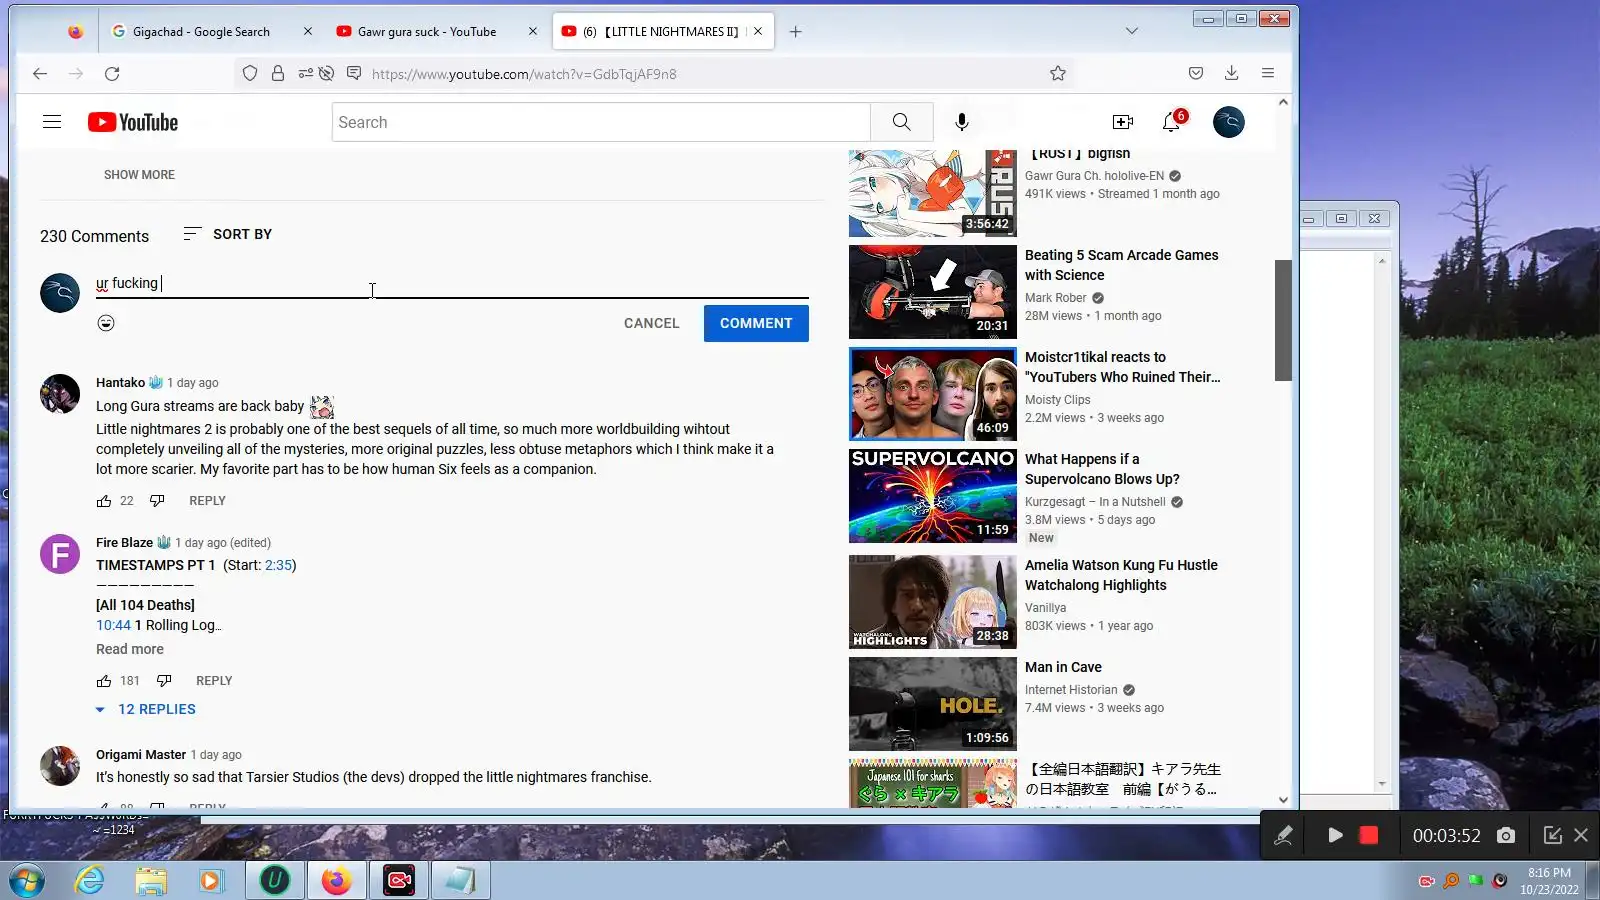This screenshot has height=900, width=1600.
Task: Open the YouTube hamburger guide menu
Action: pos(52,122)
